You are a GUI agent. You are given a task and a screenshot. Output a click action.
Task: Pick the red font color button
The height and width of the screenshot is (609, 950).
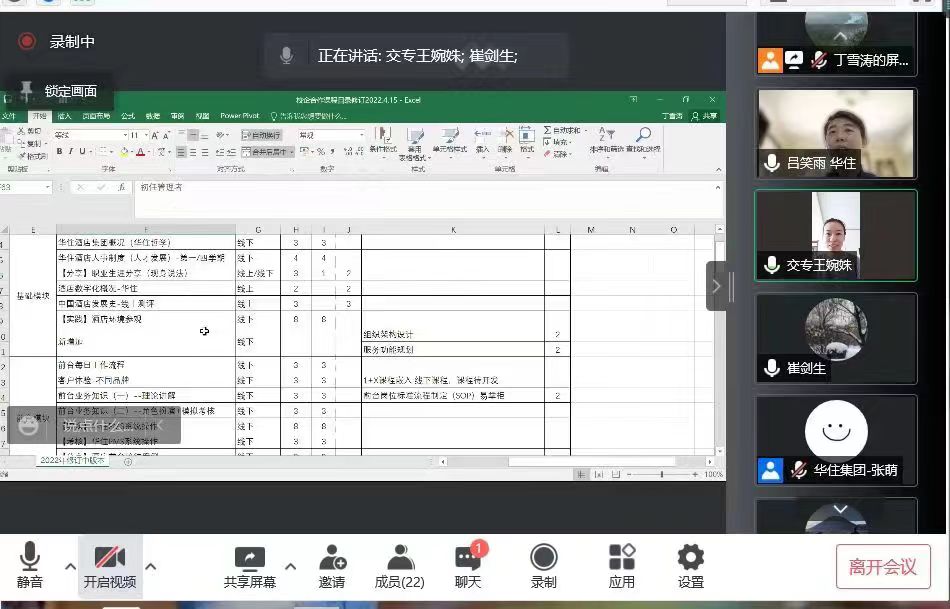(x=141, y=152)
